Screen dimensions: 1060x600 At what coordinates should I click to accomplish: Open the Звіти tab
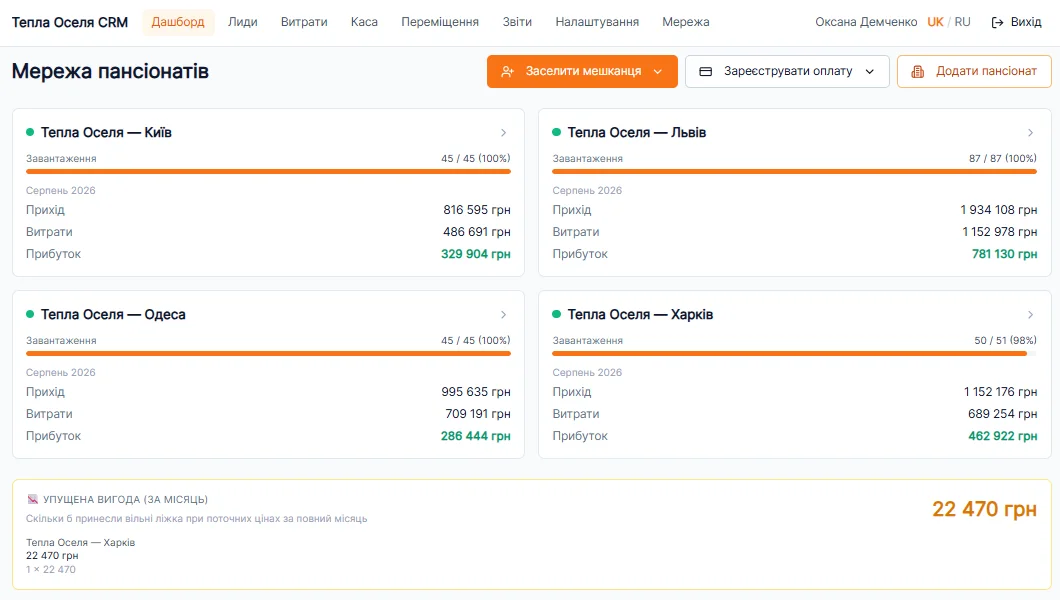coord(517,22)
